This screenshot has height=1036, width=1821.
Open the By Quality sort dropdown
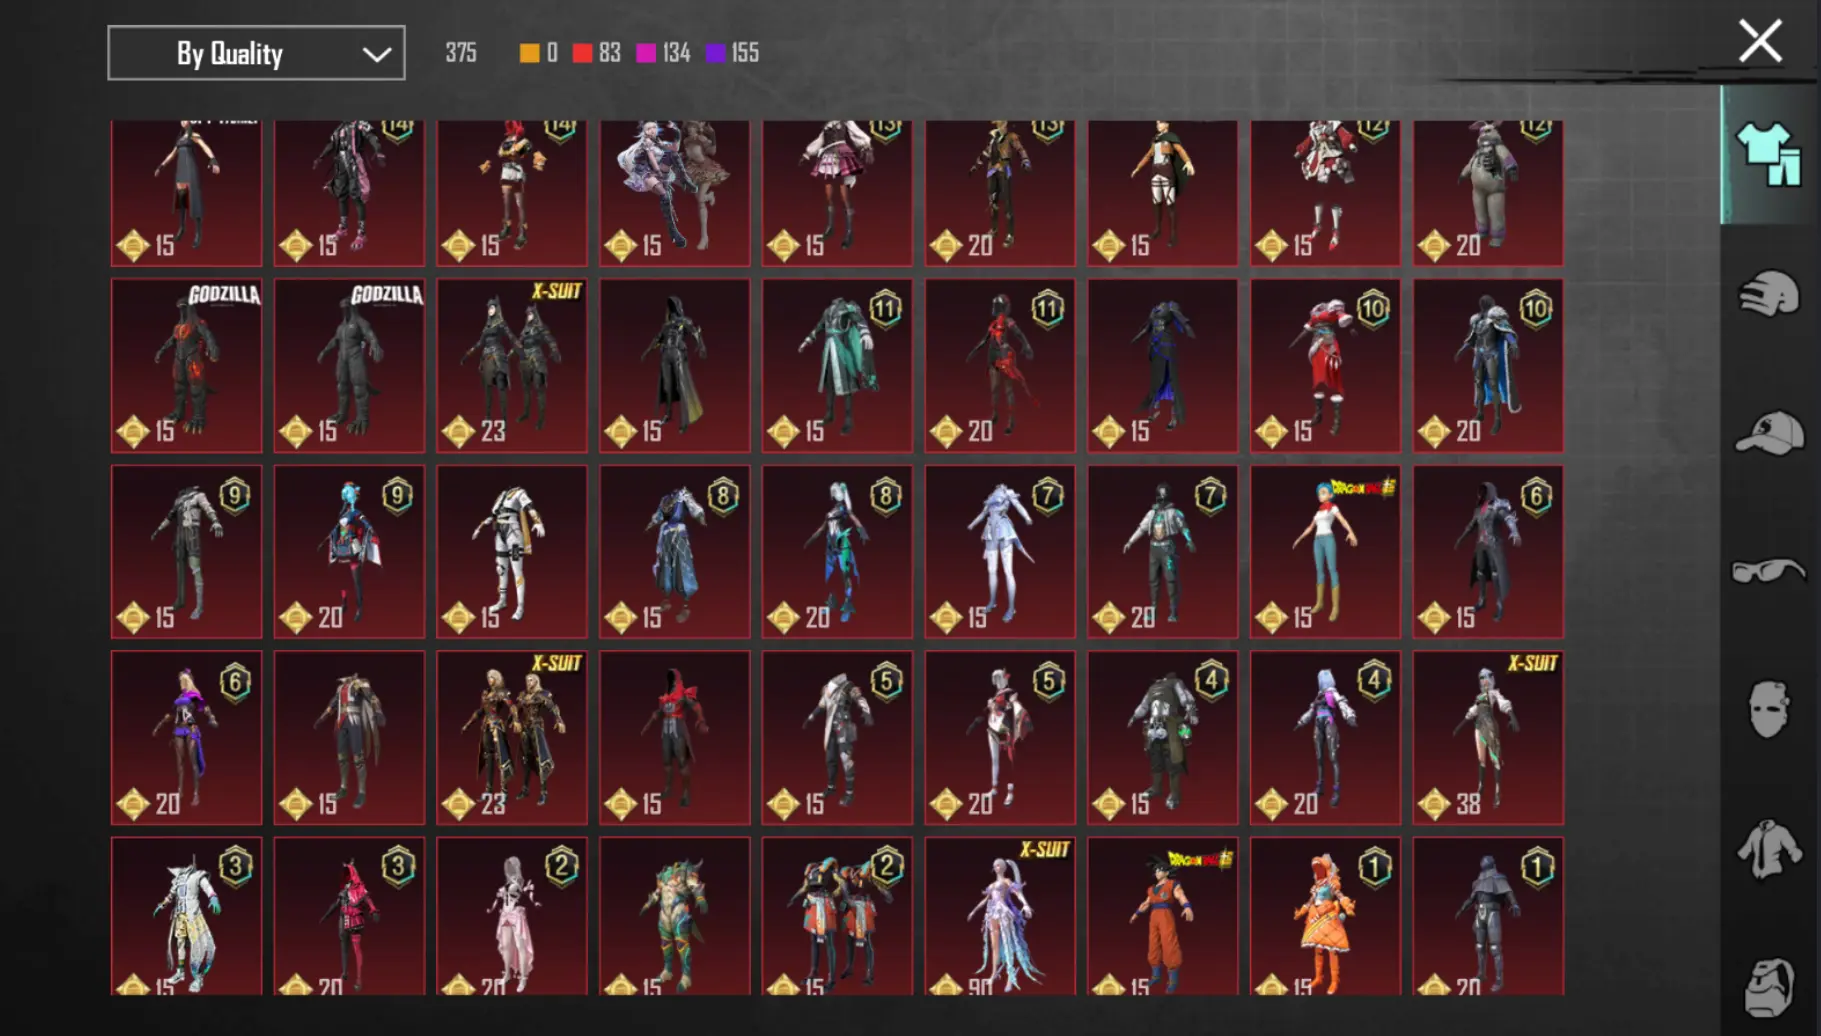coord(256,53)
